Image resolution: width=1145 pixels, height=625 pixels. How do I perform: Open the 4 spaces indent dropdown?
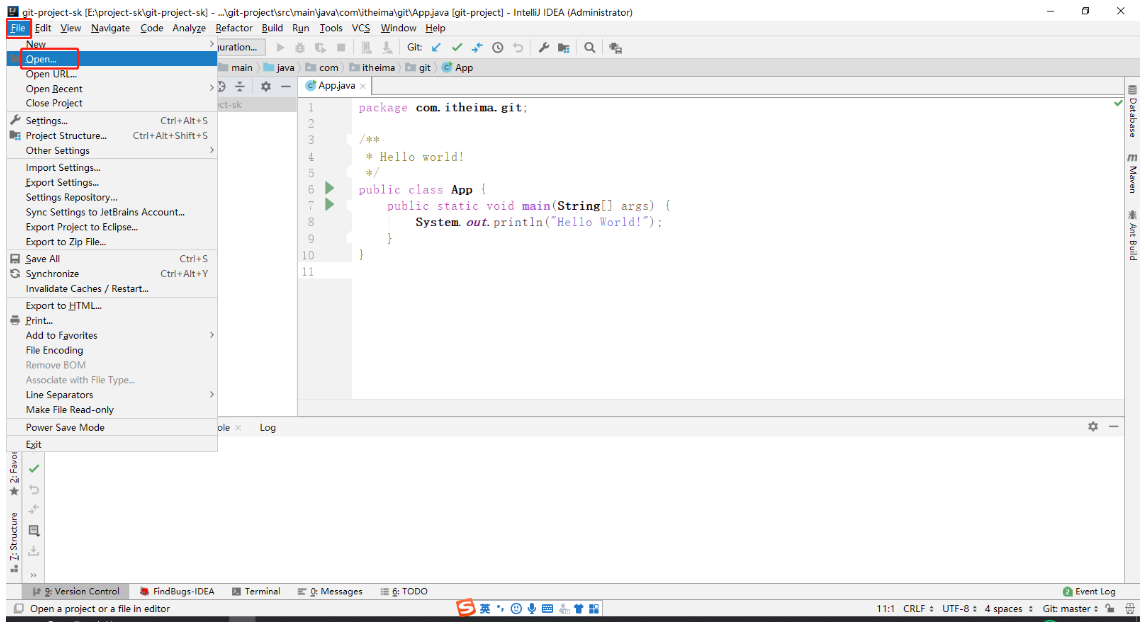click(x=1008, y=608)
